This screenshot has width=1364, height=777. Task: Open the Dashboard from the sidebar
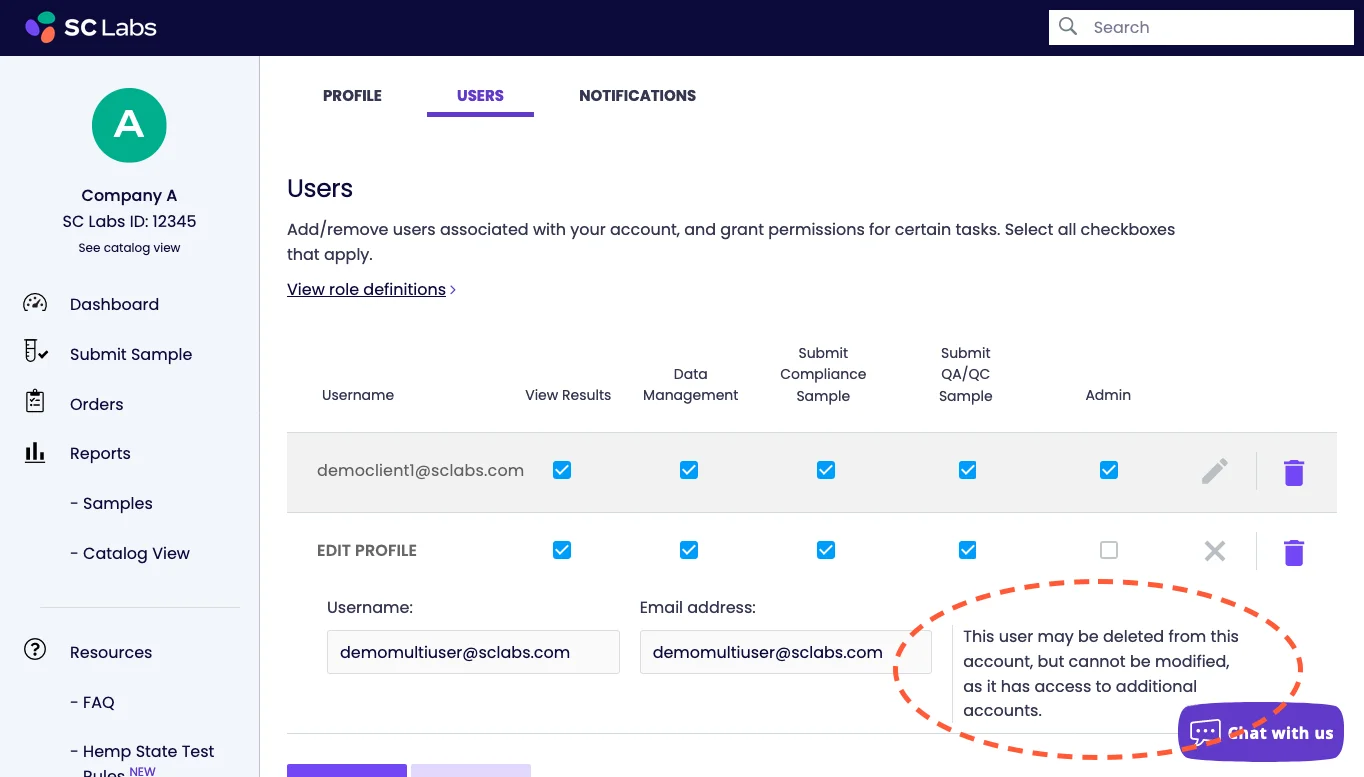[x=114, y=304]
